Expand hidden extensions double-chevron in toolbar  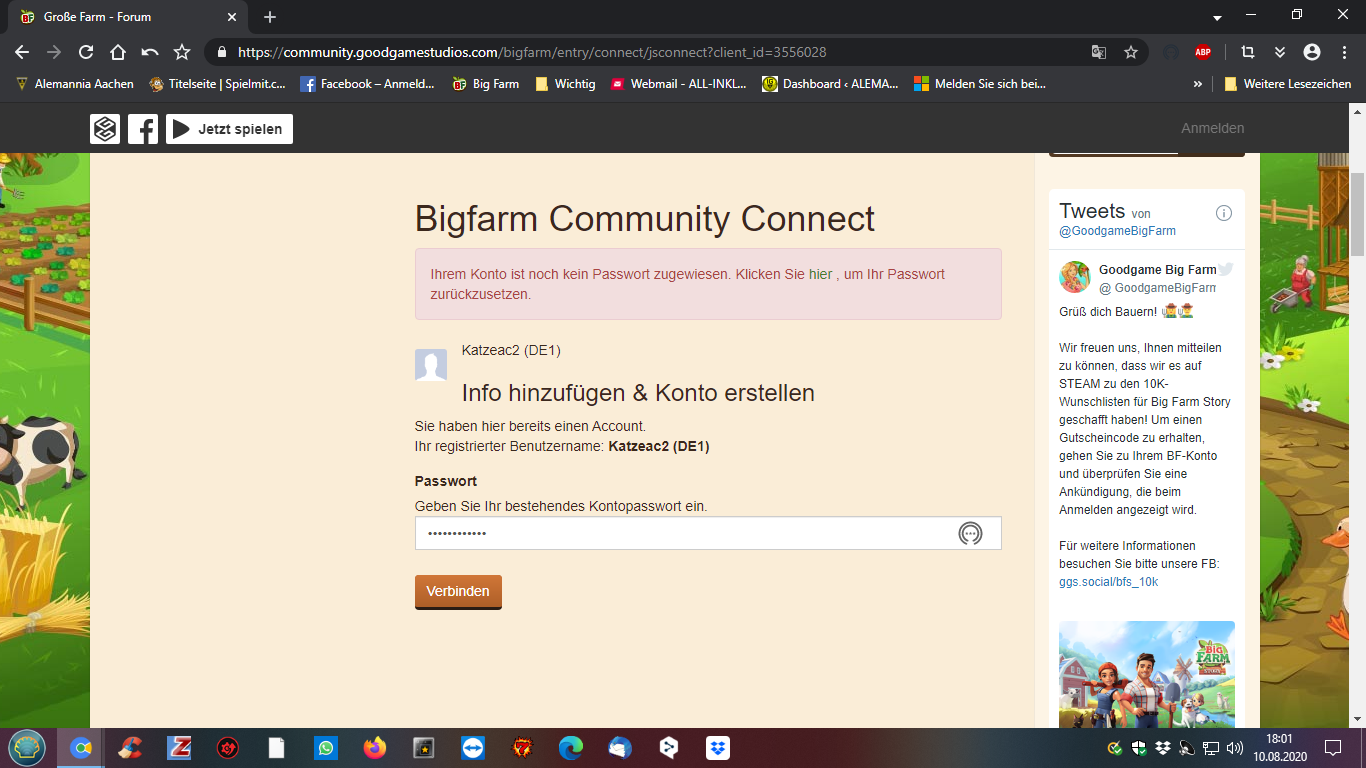(x=1280, y=52)
